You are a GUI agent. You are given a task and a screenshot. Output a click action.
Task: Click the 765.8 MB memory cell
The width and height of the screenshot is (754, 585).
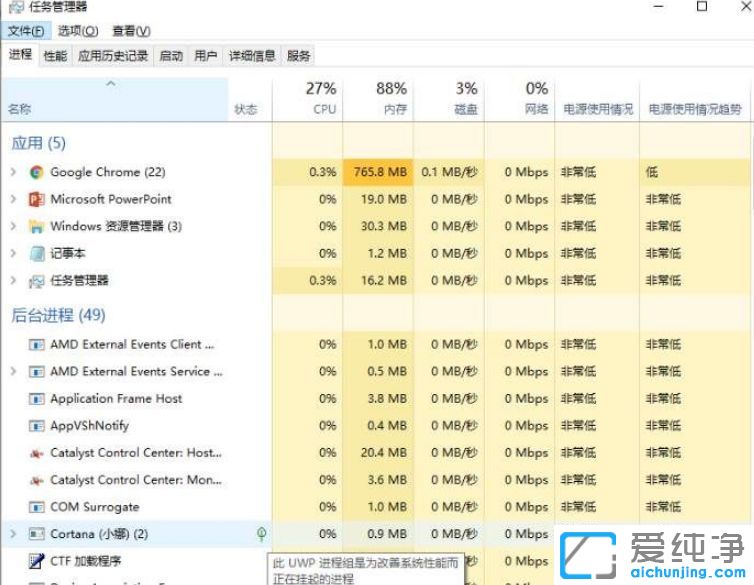pyautogui.click(x=378, y=172)
